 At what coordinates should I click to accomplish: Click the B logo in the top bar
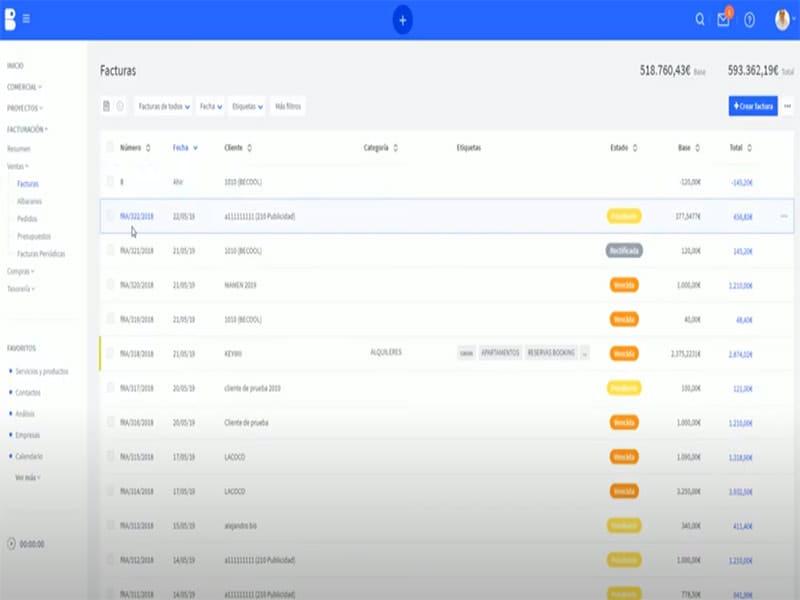point(10,19)
